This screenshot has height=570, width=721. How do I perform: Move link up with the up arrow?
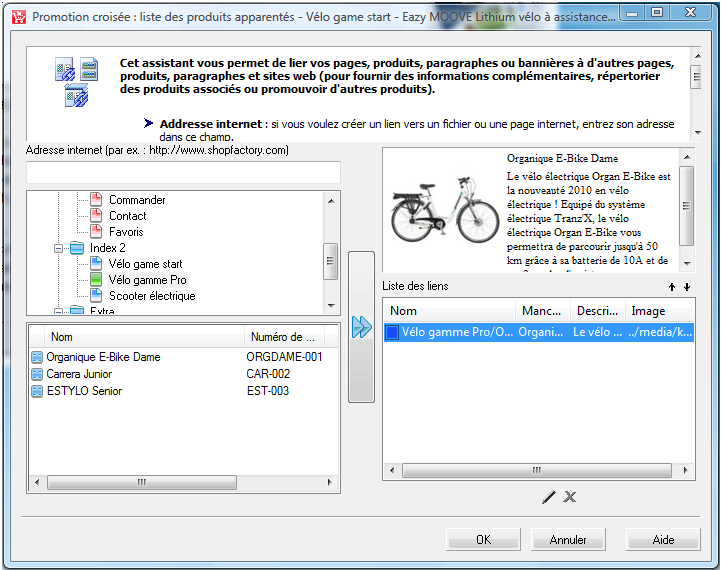(x=671, y=287)
